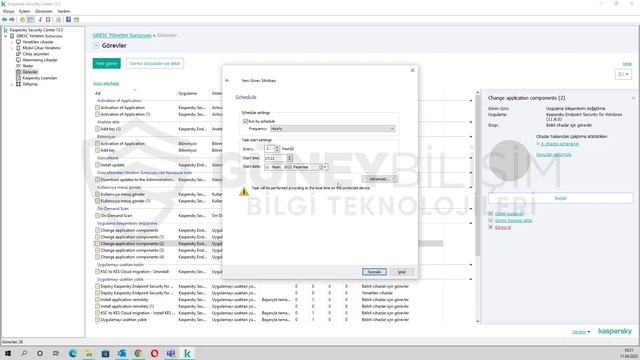The height and width of the screenshot is (360, 640).
Task: Click the Task View taskbar icon
Action: (56, 353)
